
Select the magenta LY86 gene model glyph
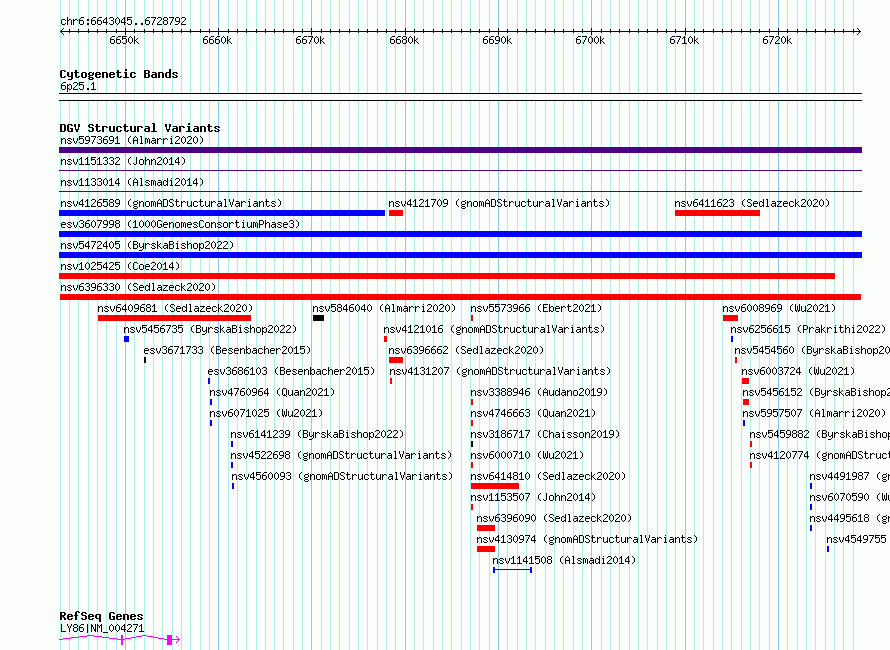coord(120,640)
